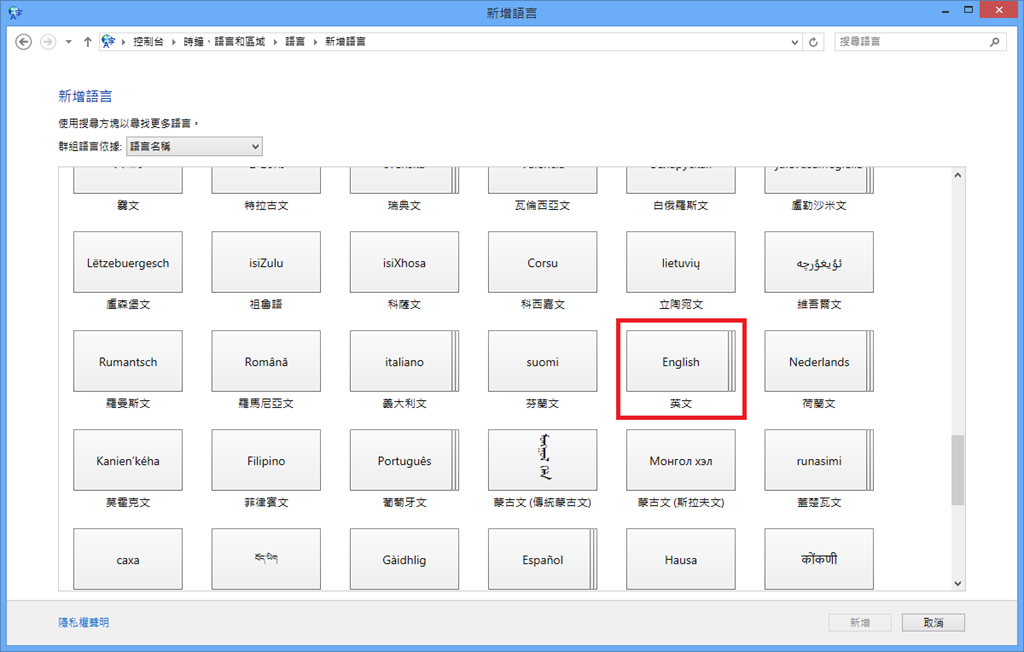Image resolution: width=1024 pixels, height=652 pixels.
Task: Select the Filipino language tile
Action: [x=266, y=460]
